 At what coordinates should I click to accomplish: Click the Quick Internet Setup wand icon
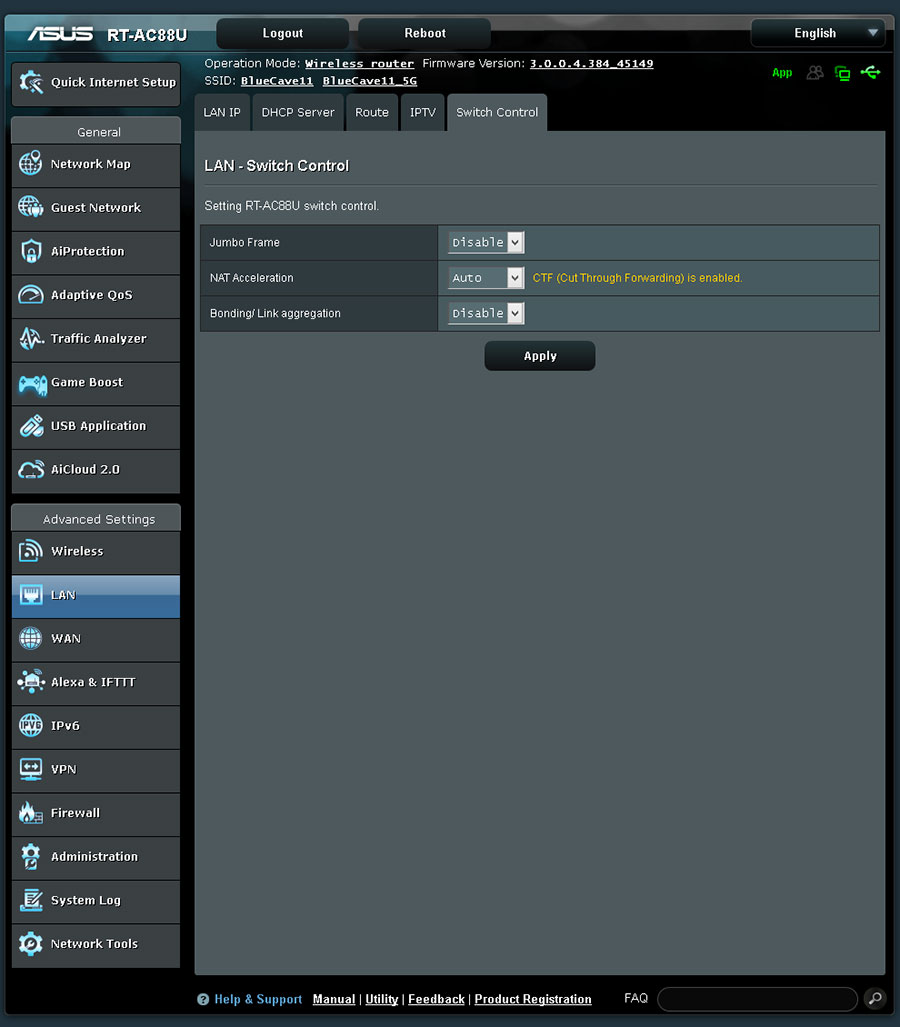[30, 83]
